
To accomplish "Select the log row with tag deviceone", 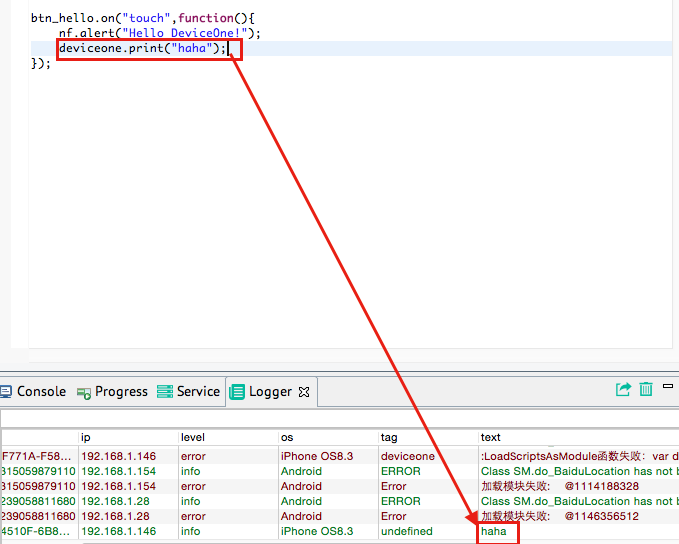I will coord(408,456).
